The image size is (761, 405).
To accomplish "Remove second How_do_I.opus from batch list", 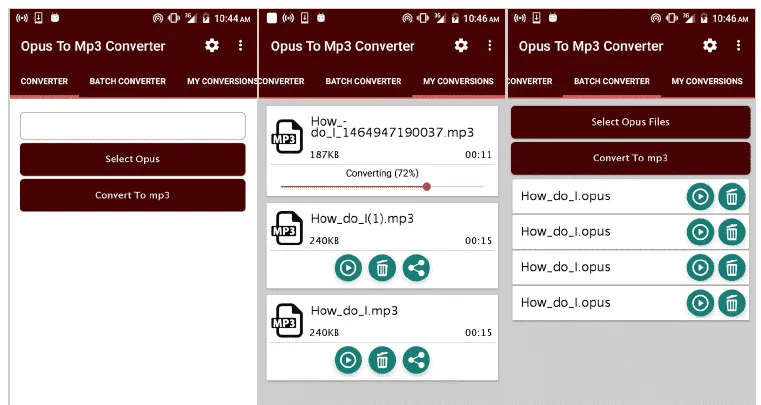I will pyautogui.click(x=731, y=232).
